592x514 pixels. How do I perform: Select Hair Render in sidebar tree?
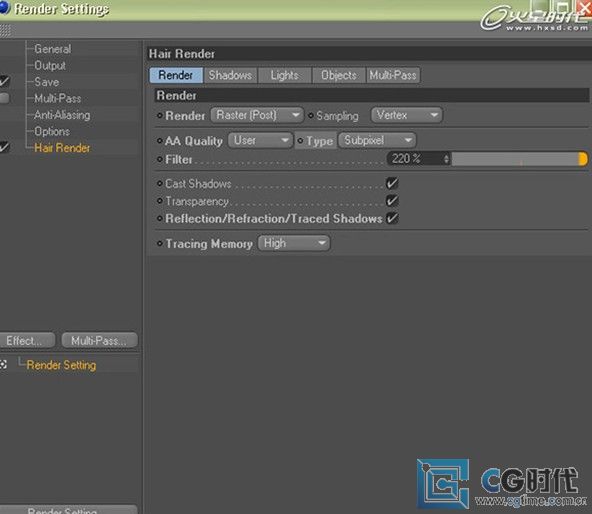click(62, 148)
